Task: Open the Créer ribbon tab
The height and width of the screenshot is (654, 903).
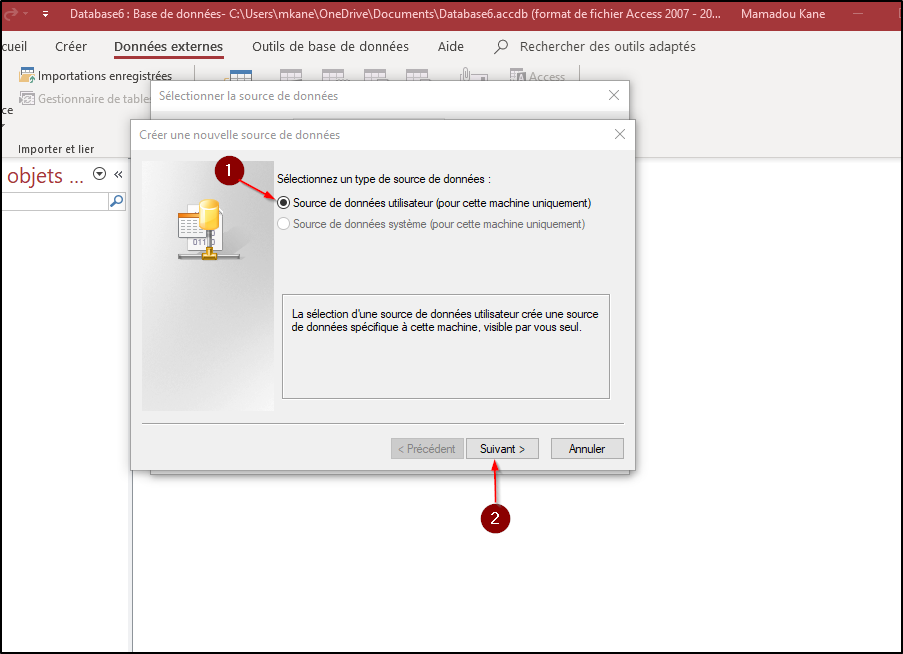Action: click(71, 47)
